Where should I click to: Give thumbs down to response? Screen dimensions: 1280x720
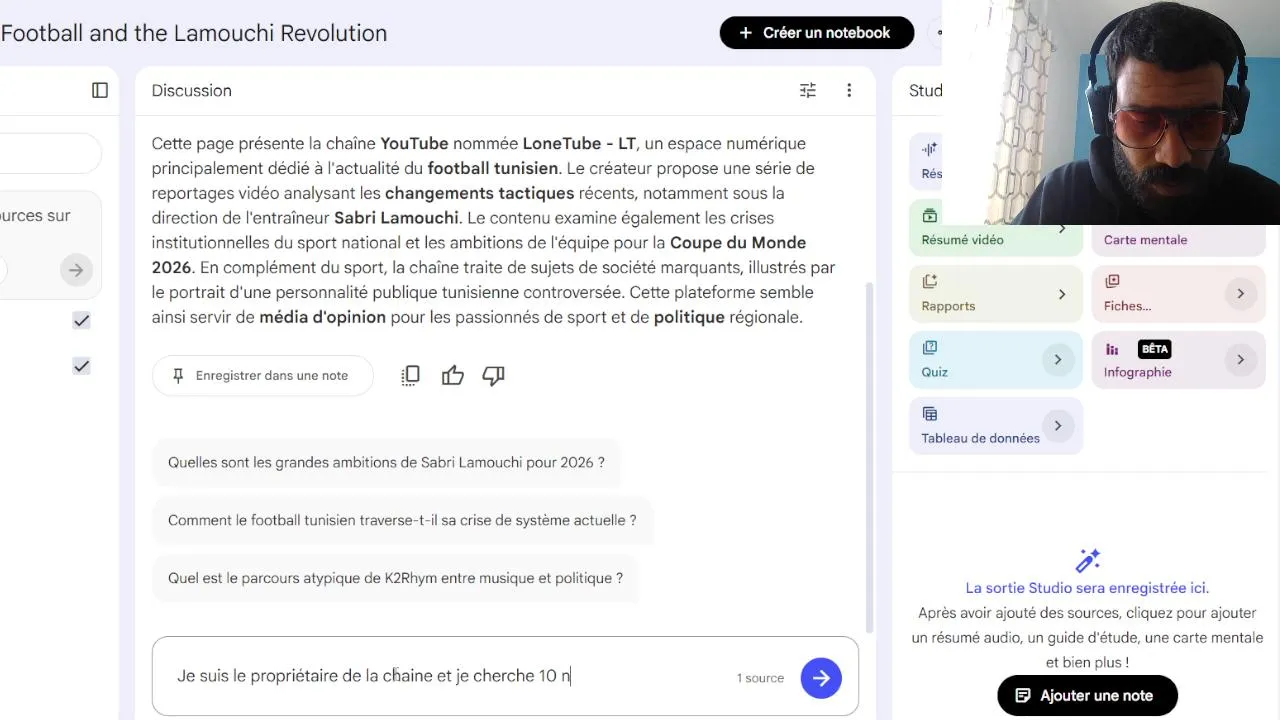(493, 376)
